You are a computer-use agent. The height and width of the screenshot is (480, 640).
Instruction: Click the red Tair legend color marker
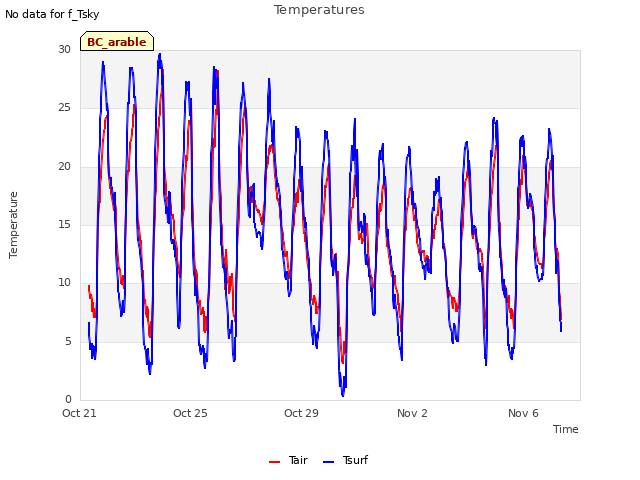click(x=274, y=462)
